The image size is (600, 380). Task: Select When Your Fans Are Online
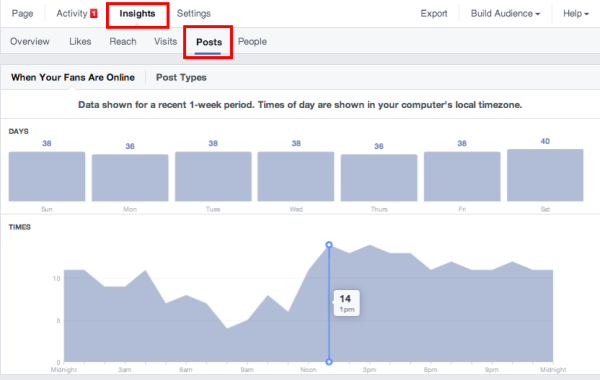(x=73, y=78)
